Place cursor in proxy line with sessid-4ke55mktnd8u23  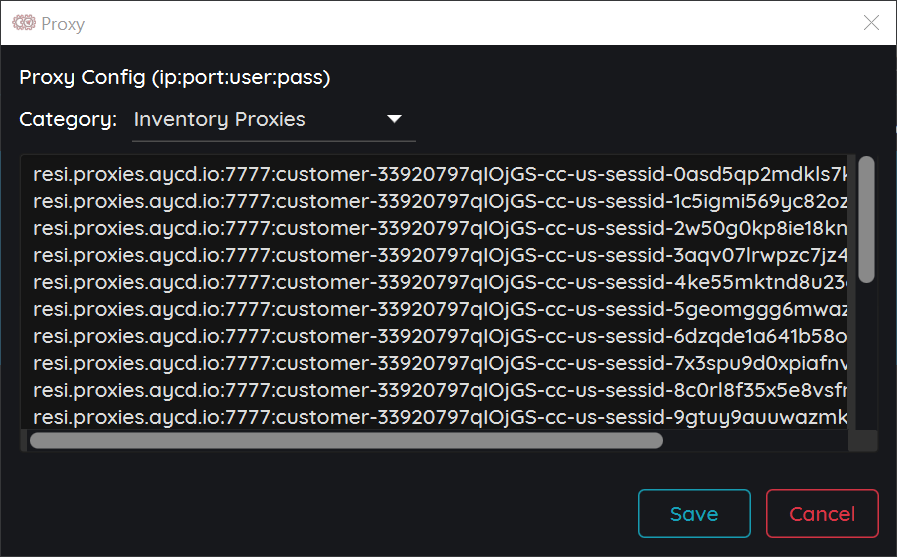[x=440, y=282]
